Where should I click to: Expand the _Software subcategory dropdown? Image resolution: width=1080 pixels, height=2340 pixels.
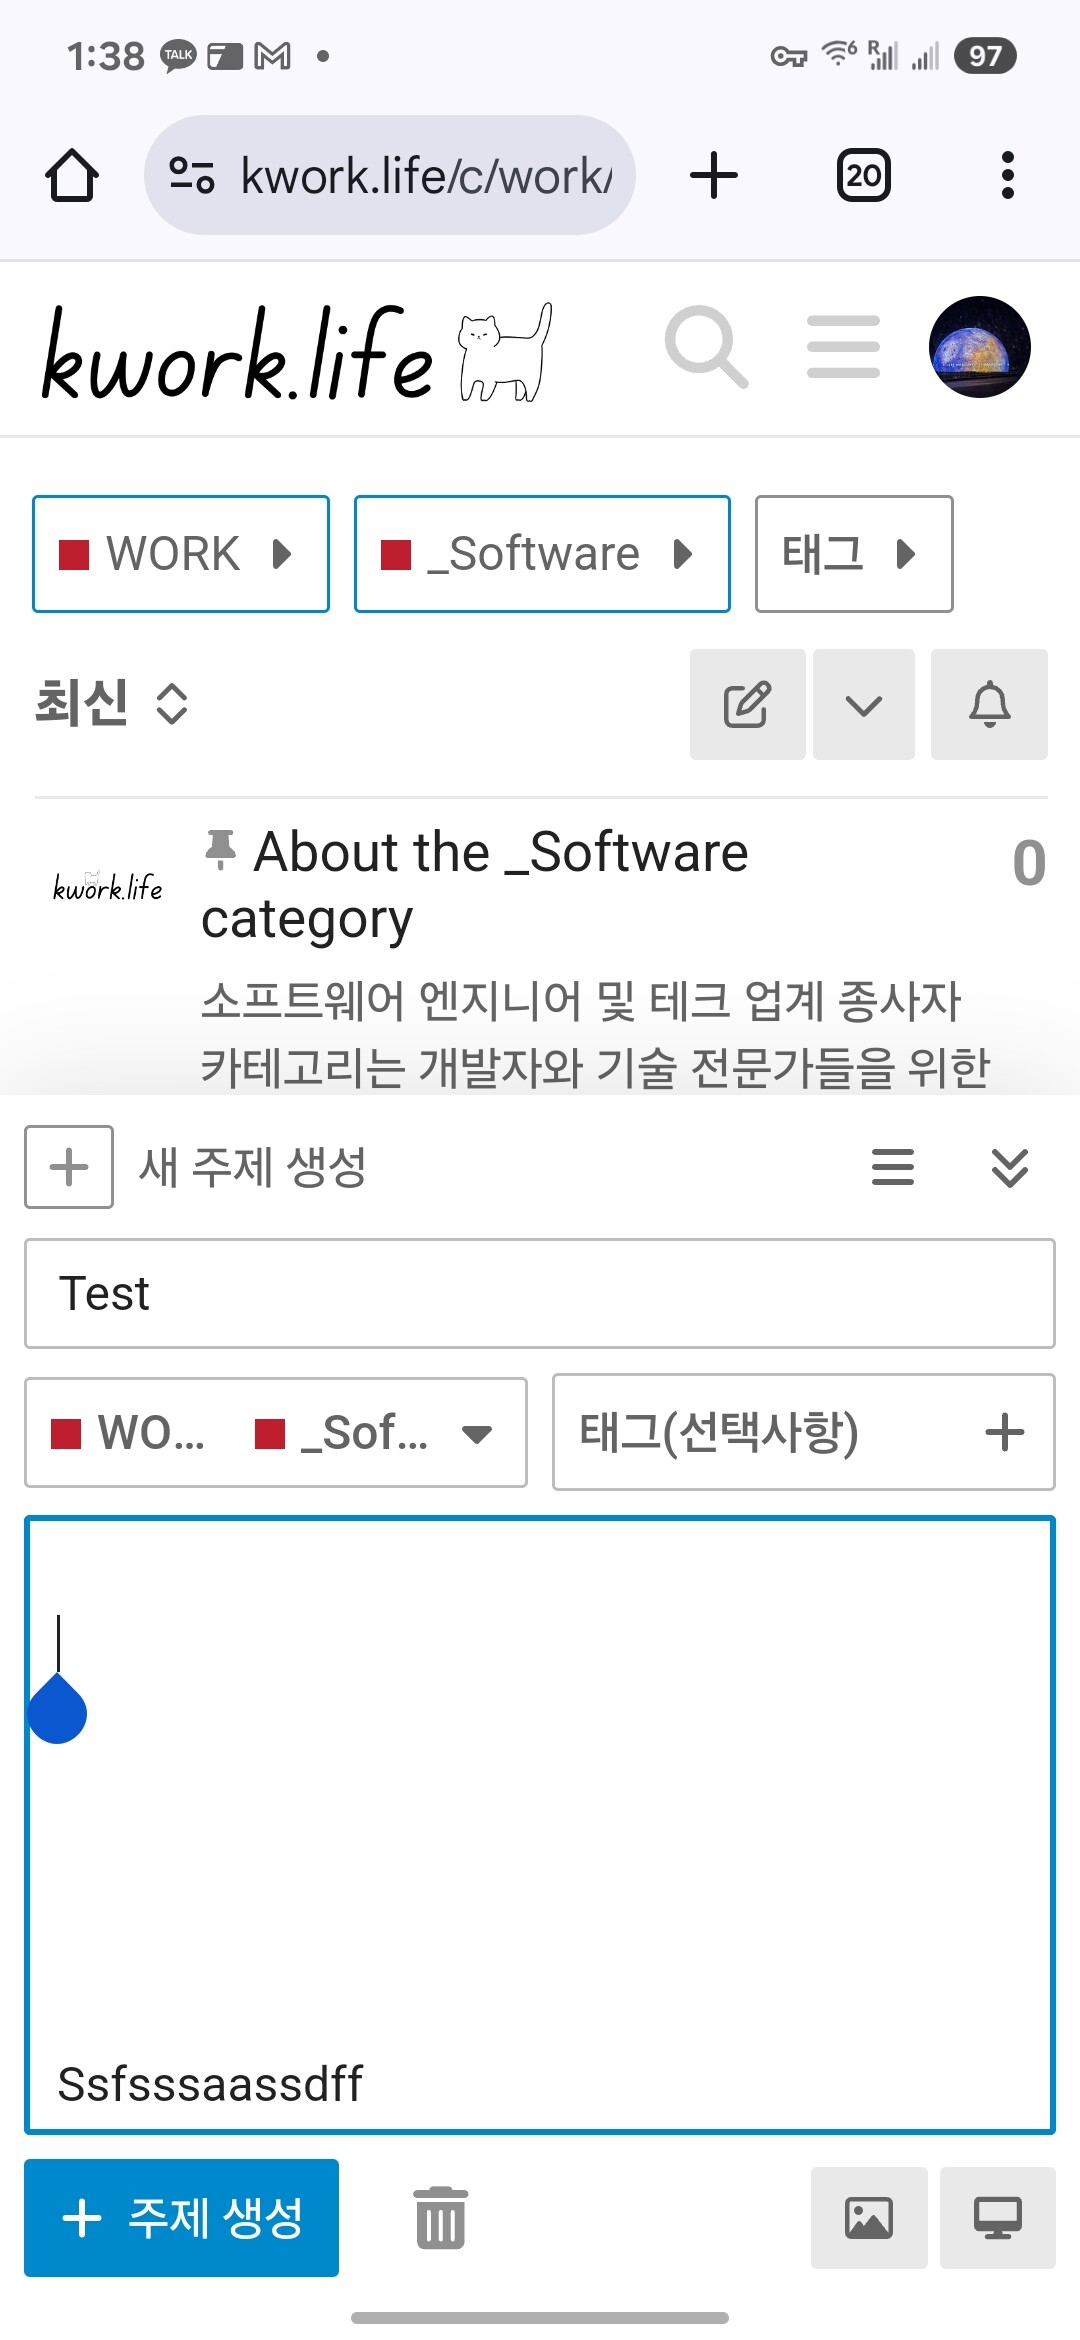click(541, 554)
